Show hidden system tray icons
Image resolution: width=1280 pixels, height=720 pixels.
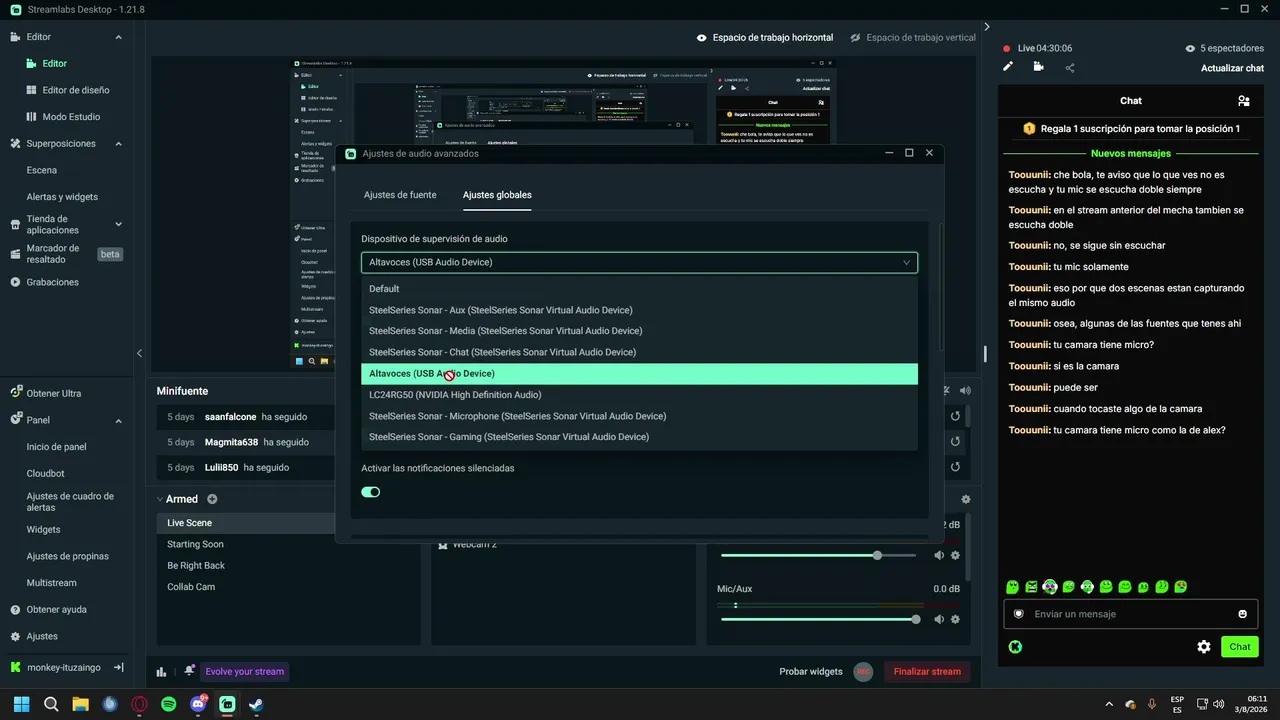coord(1108,704)
